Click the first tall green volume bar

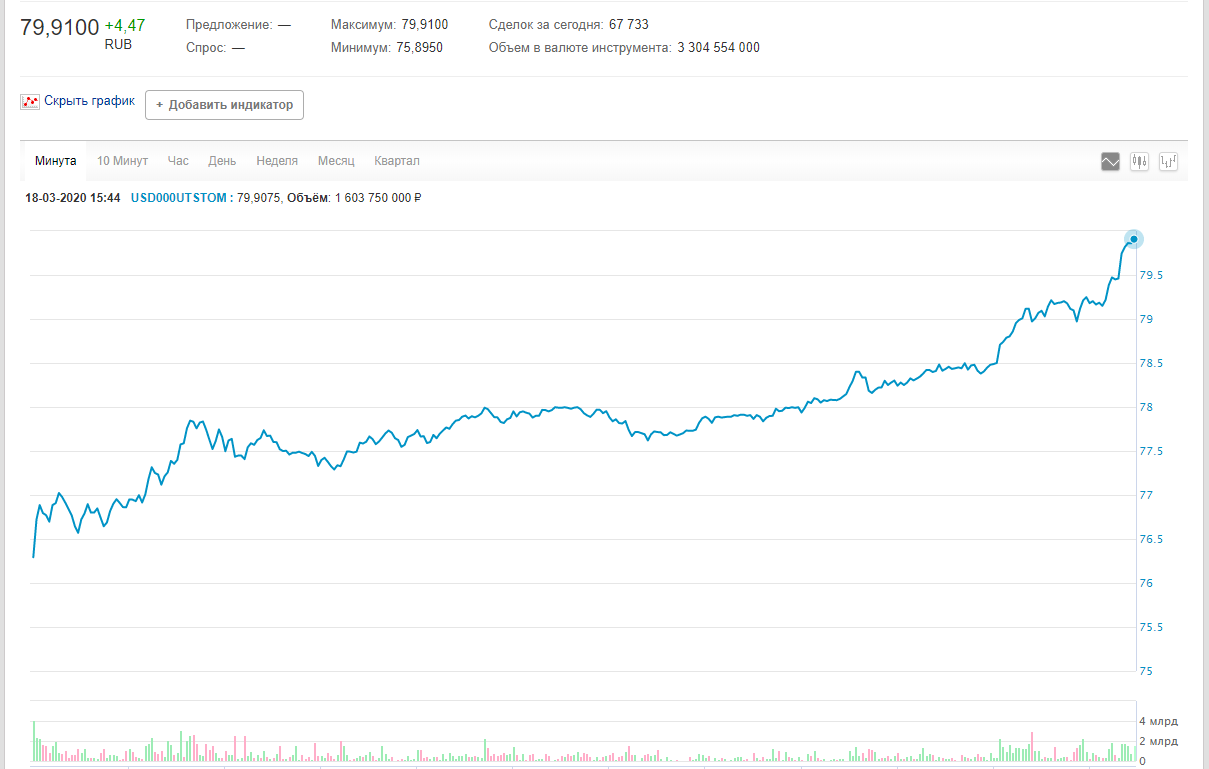(33, 741)
